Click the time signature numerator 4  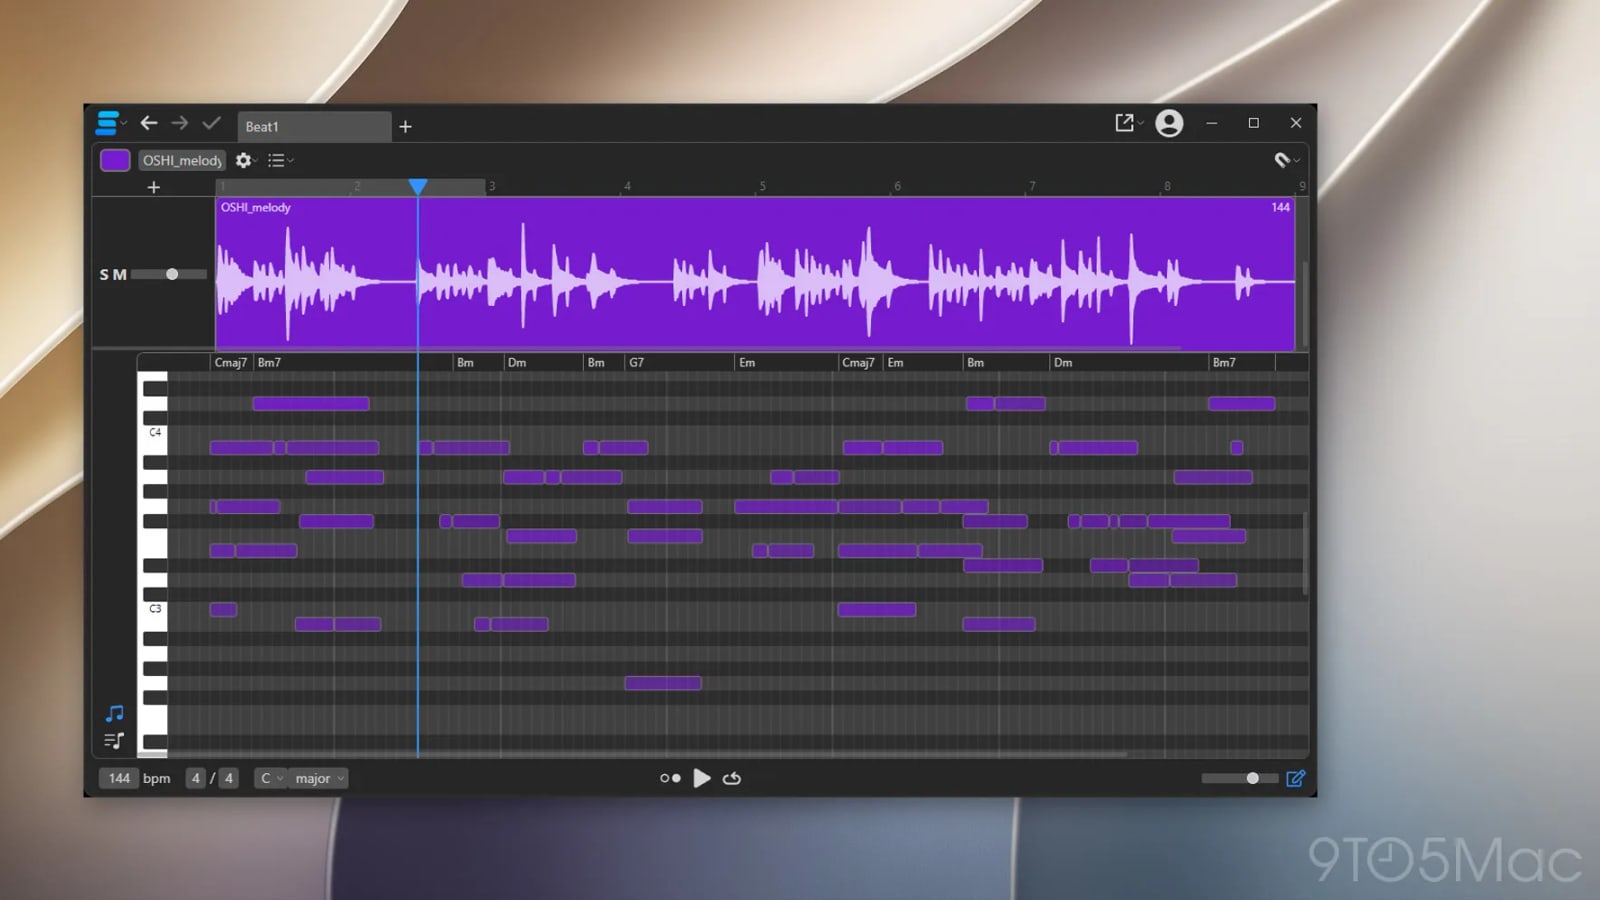196,778
